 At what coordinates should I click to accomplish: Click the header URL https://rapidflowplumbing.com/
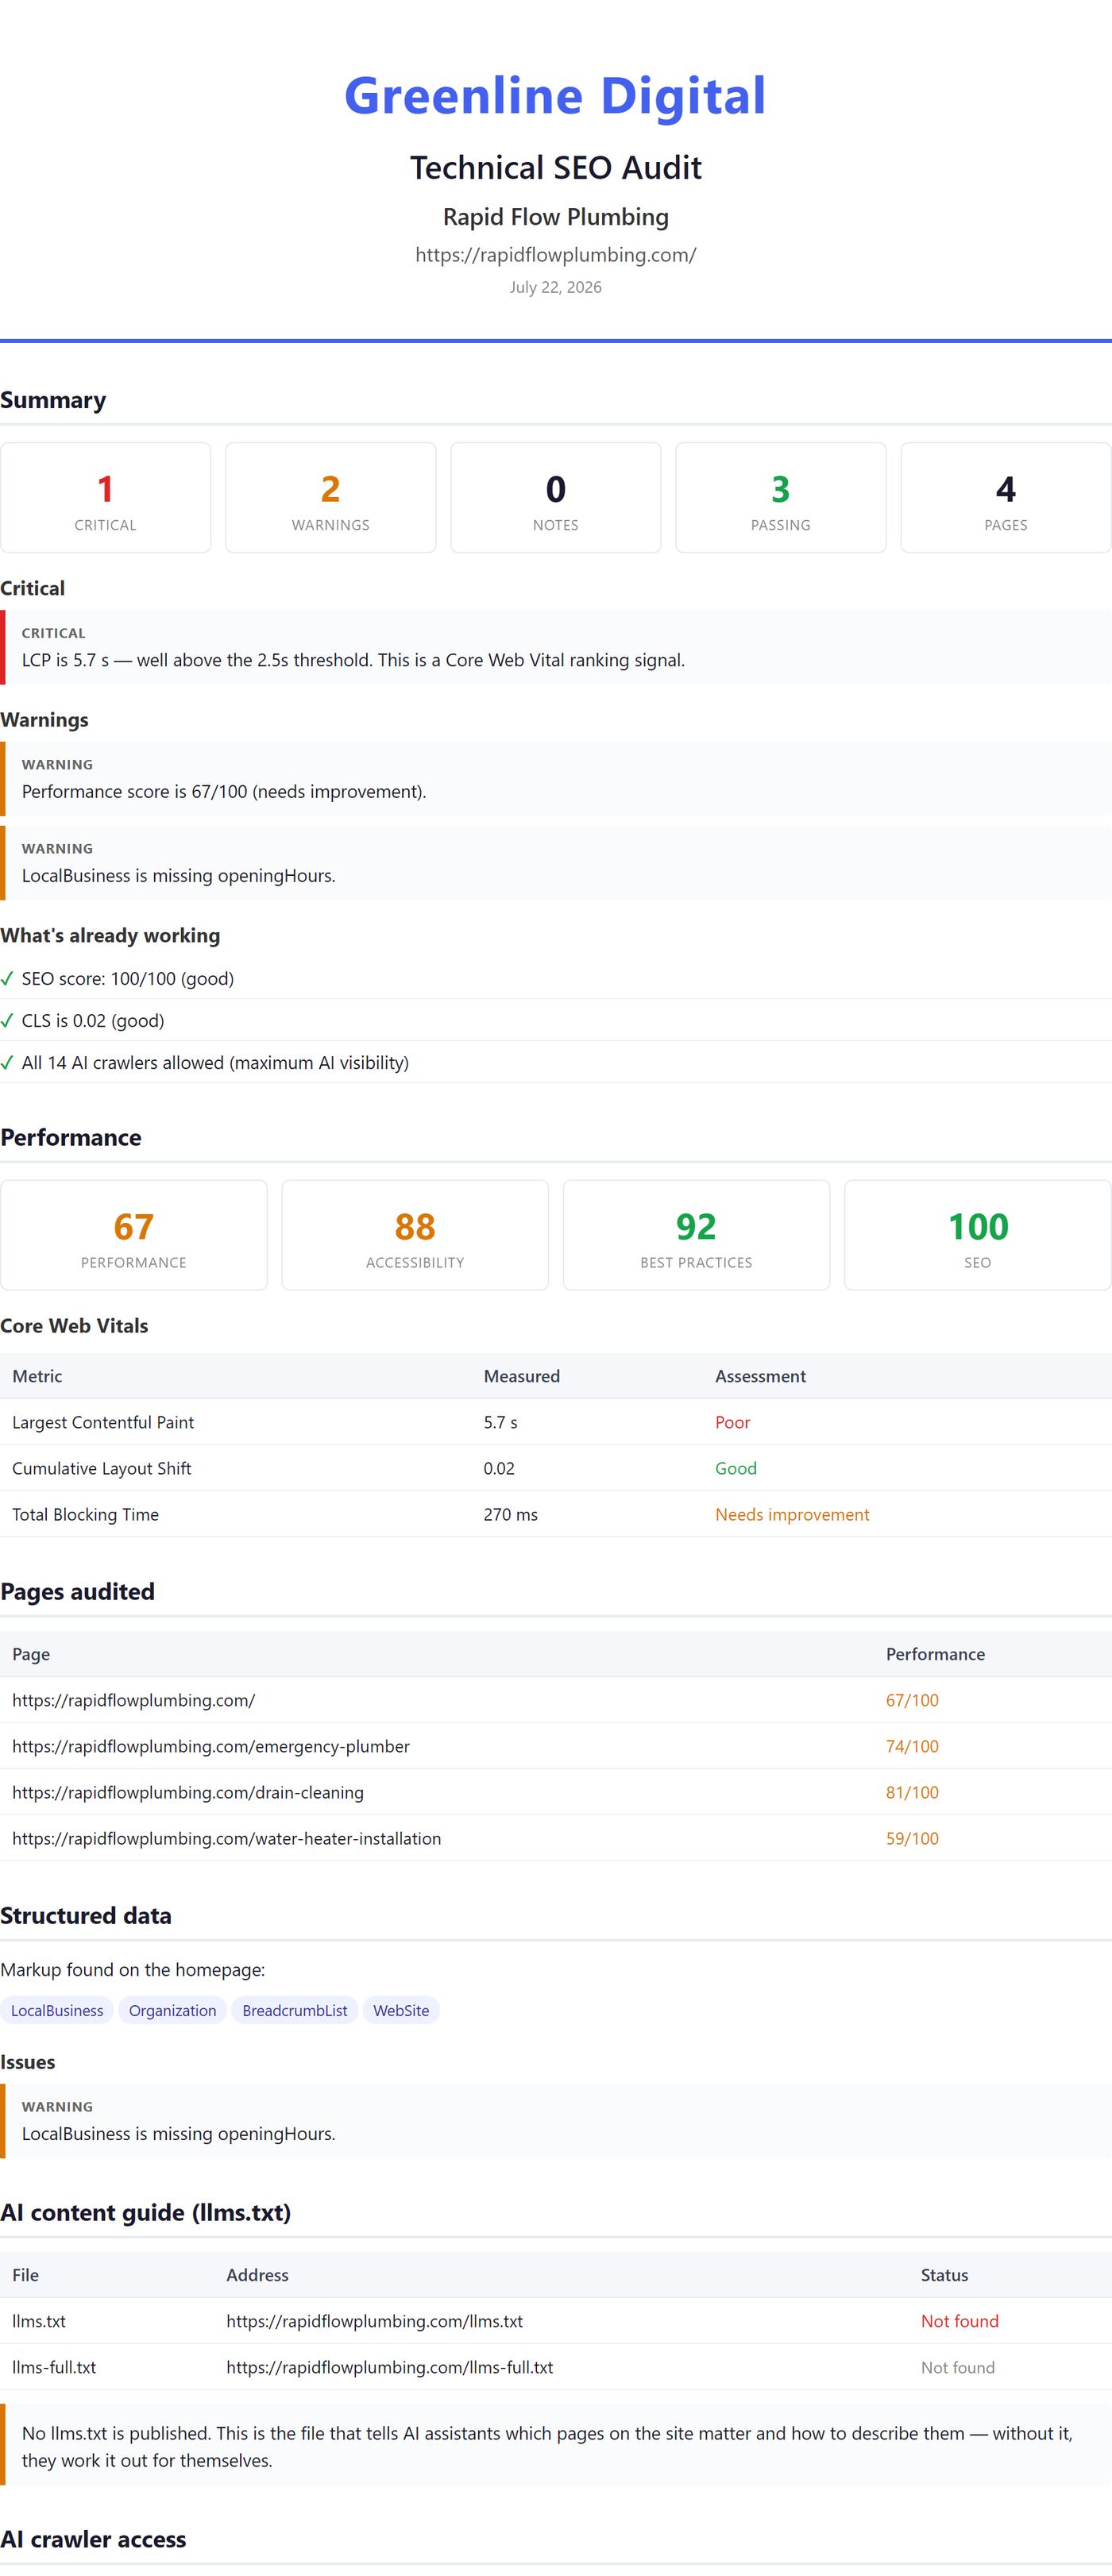click(x=555, y=255)
